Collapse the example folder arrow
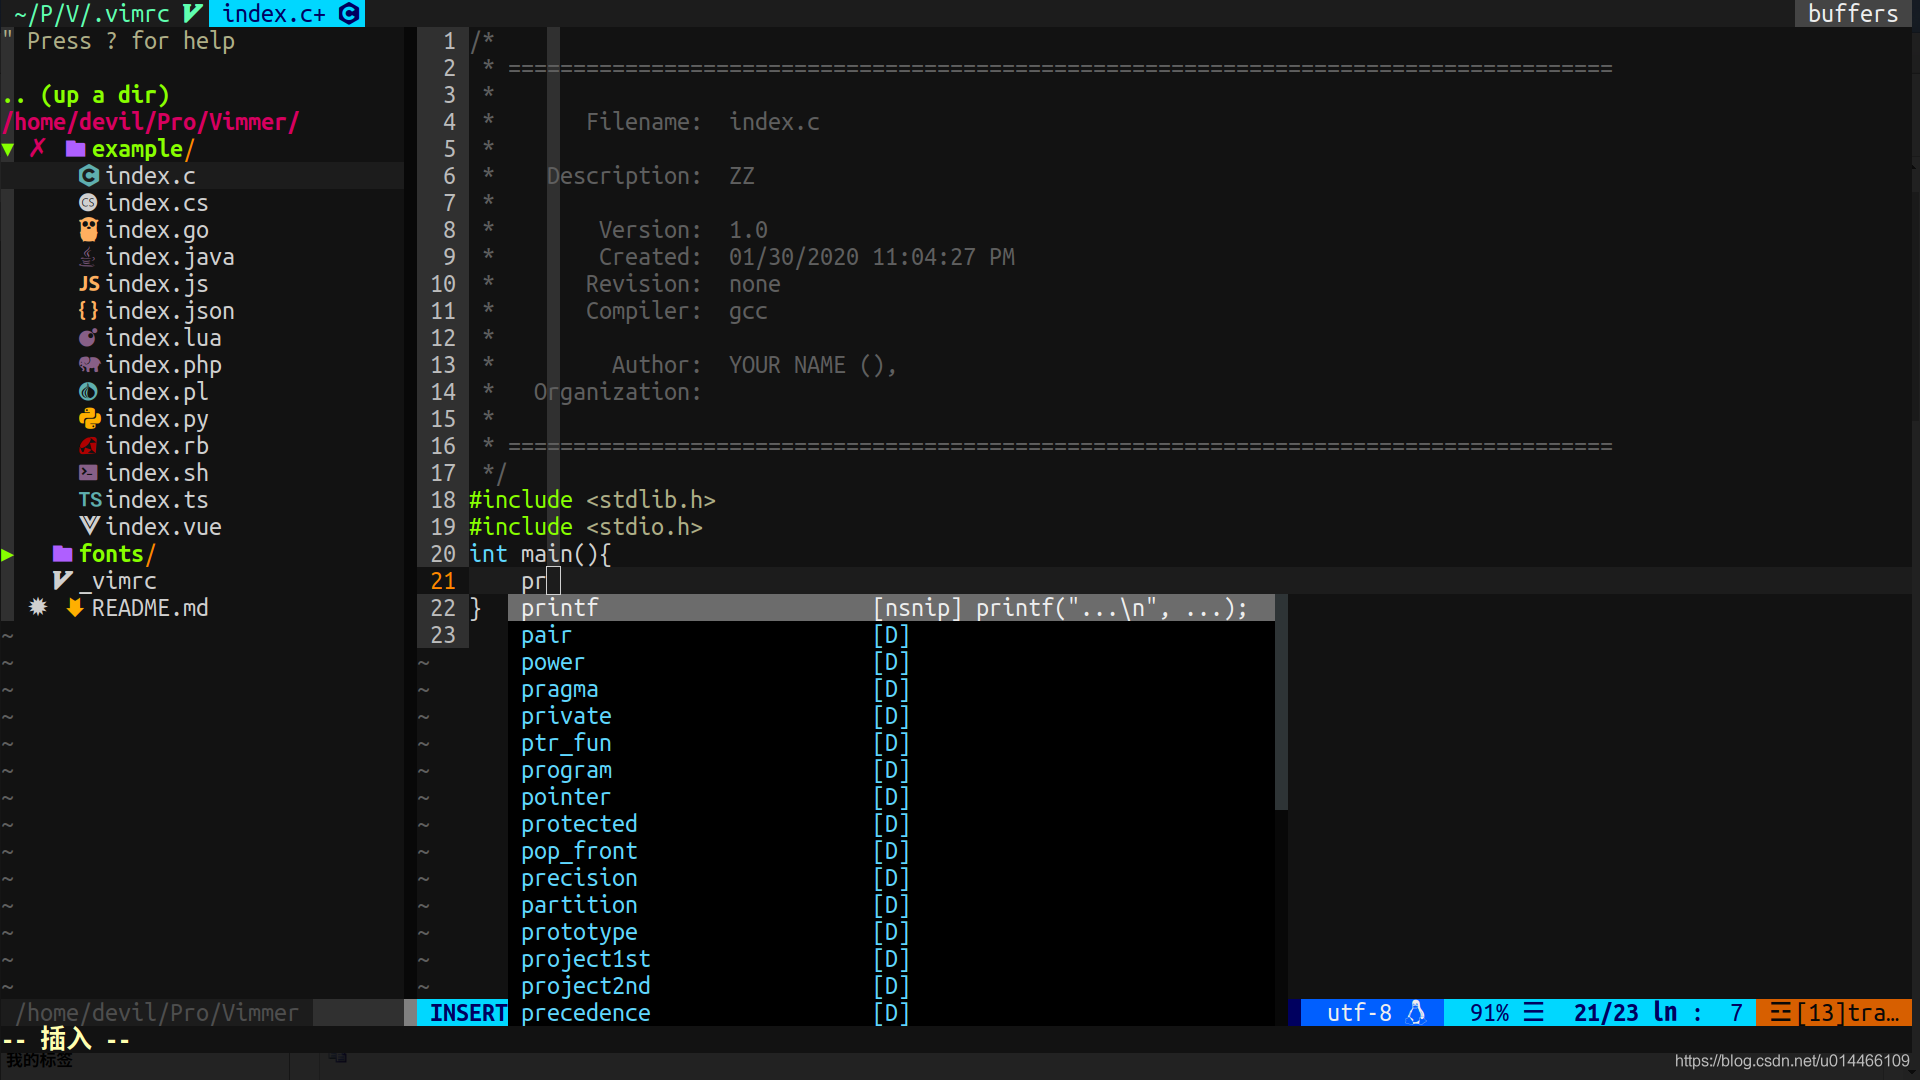Viewport: 1920px width, 1080px height. click(x=8, y=150)
